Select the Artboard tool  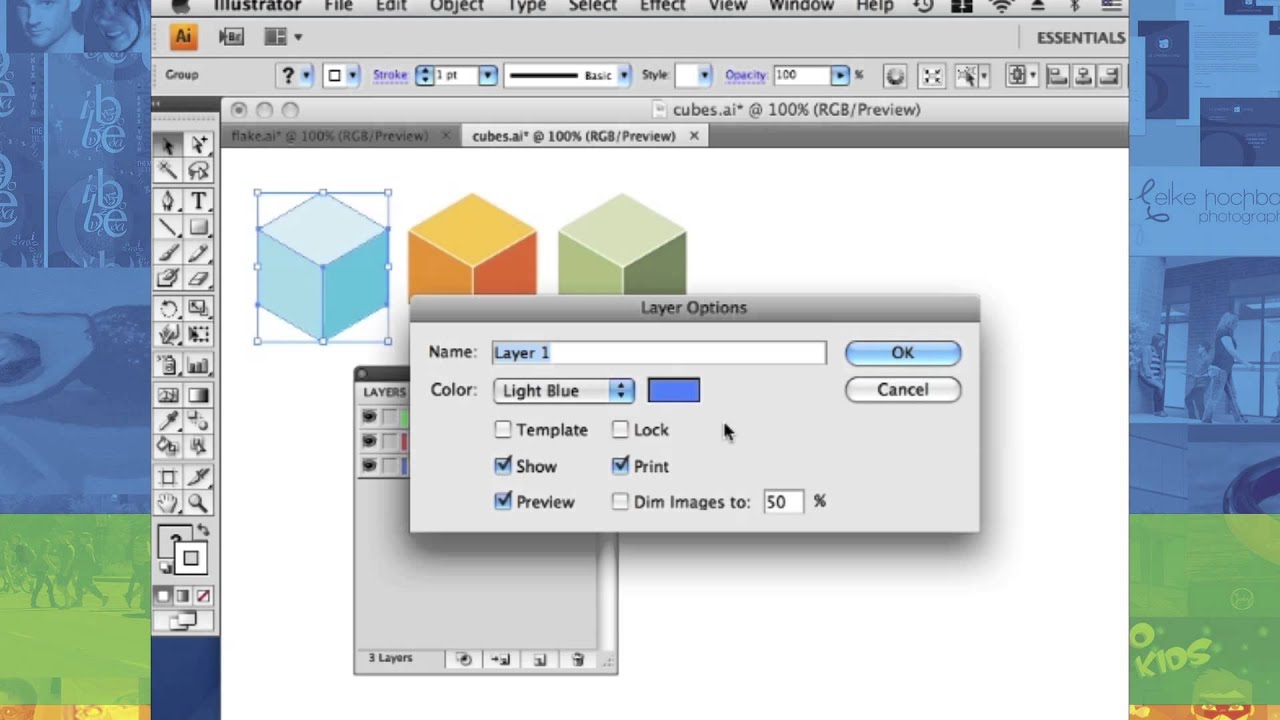coord(168,477)
